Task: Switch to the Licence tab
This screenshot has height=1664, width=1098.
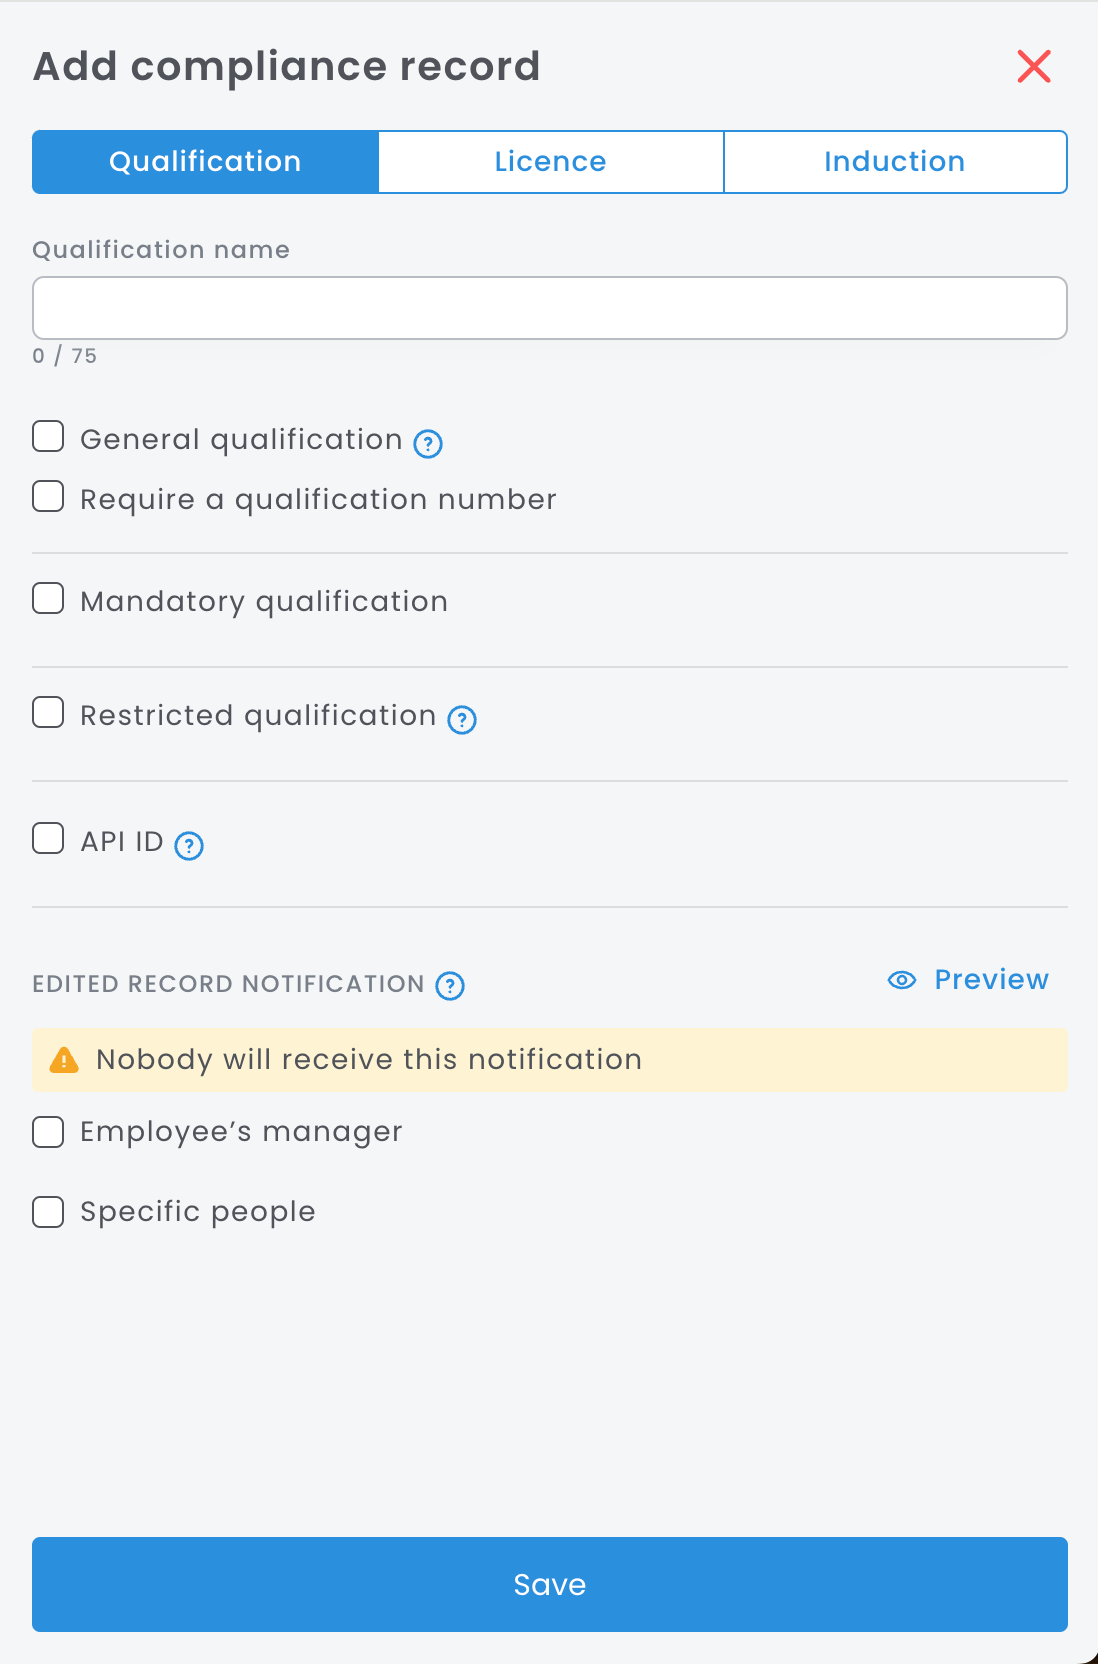Action: click(550, 162)
